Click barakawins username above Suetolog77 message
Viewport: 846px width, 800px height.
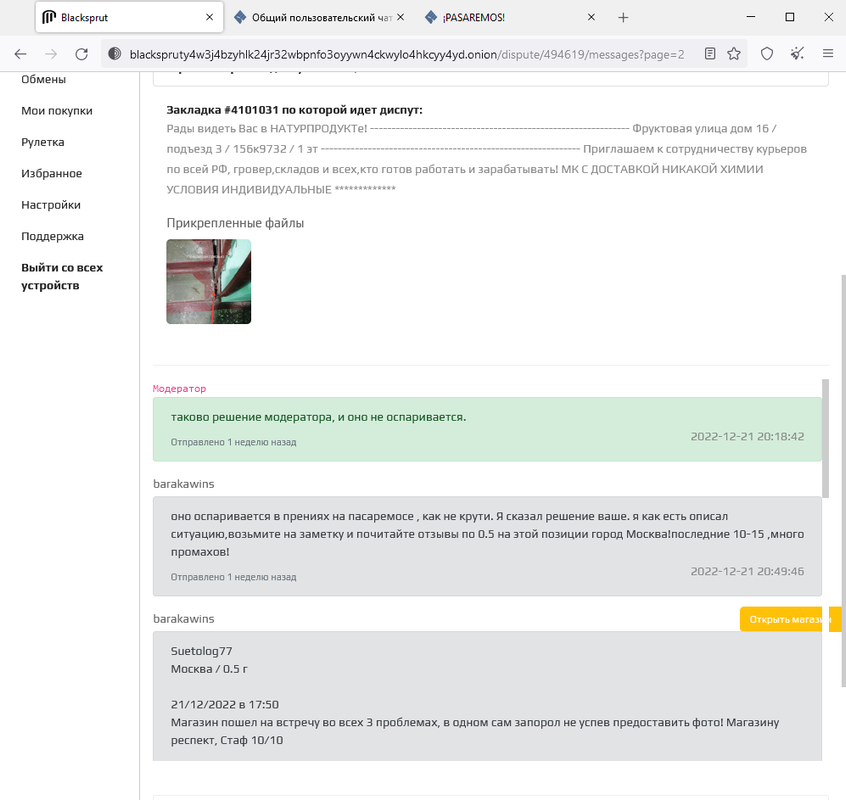pyautogui.click(x=183, y=619)
